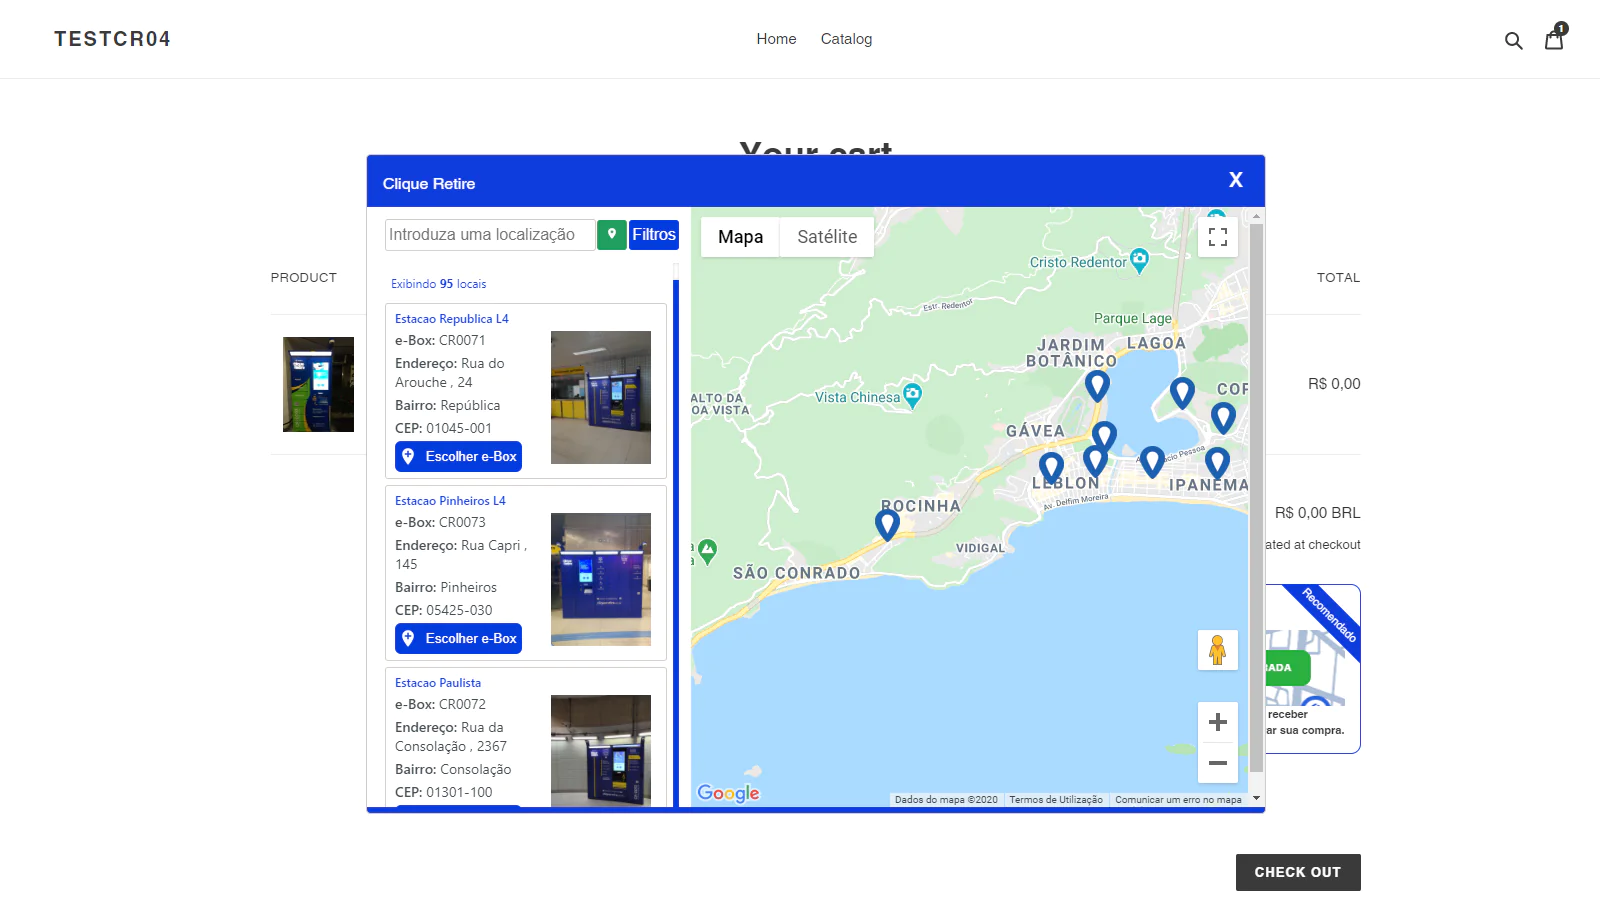
Task: Close the Clique Retire dialog
Action: click(1236, 180)
